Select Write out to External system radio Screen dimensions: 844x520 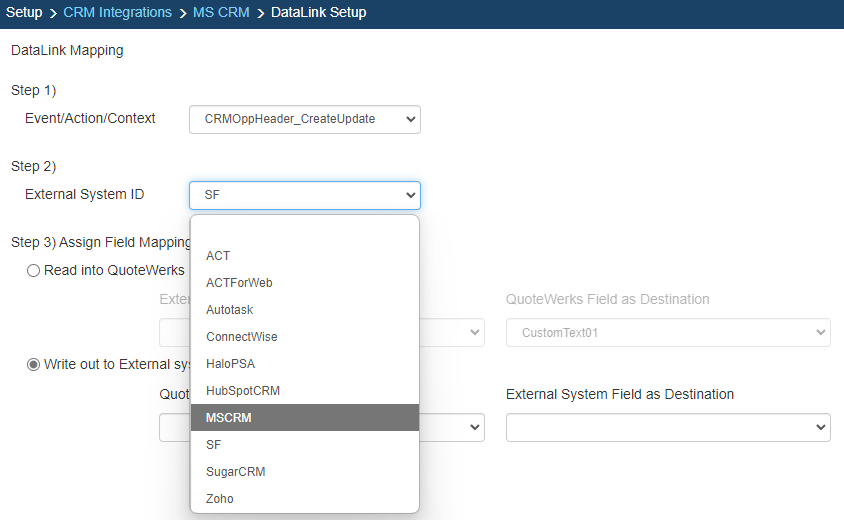coord(34,364)
